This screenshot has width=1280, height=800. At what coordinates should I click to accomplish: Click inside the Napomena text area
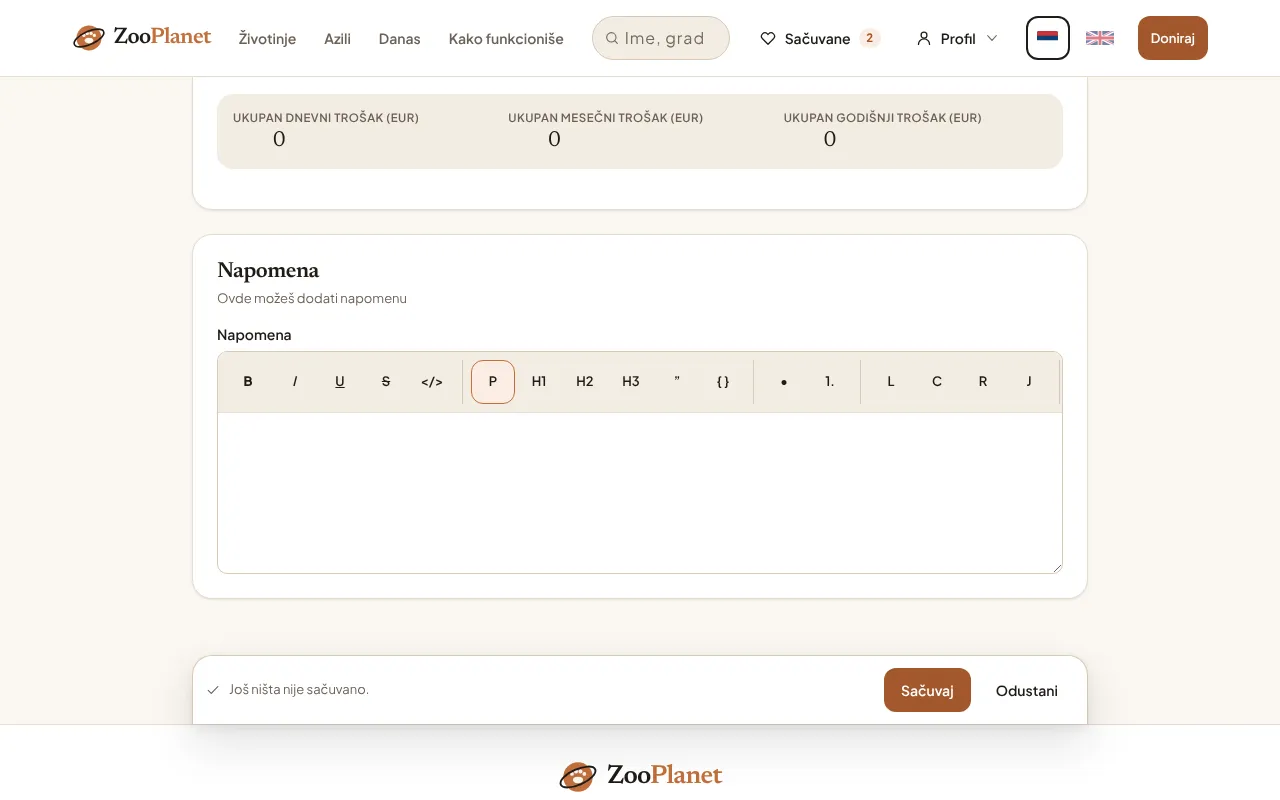(x=640, y=493)
